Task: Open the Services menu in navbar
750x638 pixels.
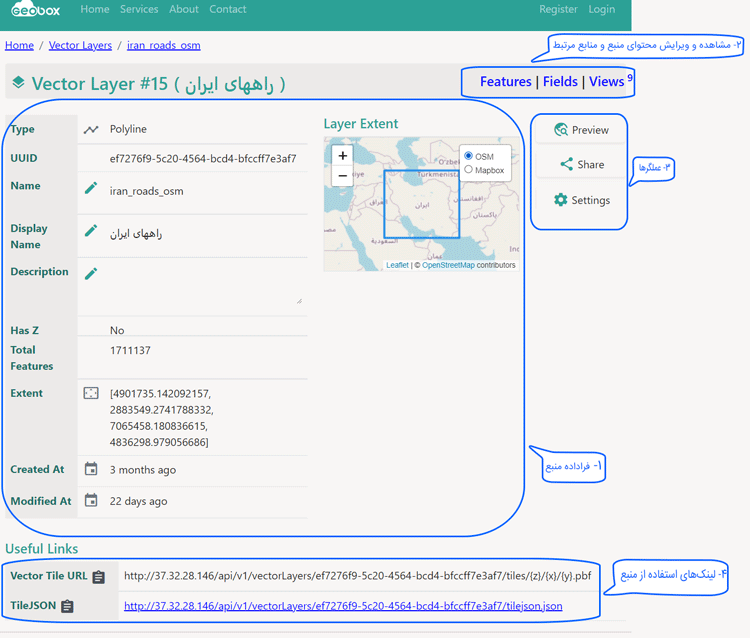Action: click(139, 9)
